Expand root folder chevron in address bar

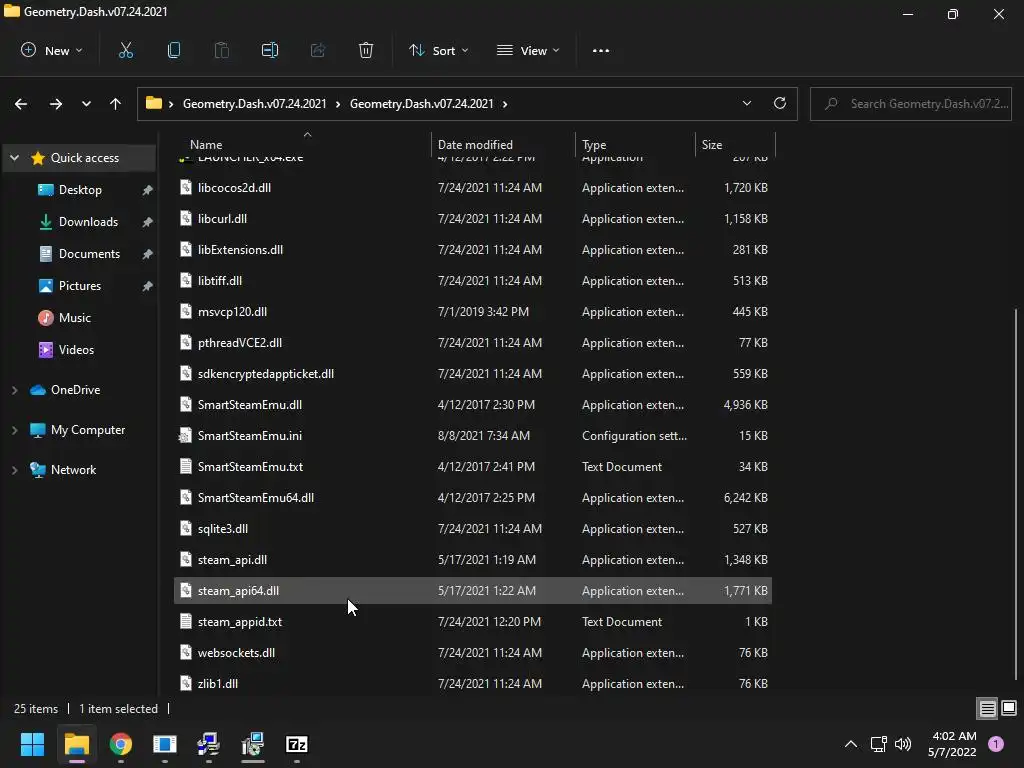[x=170, y=104]
